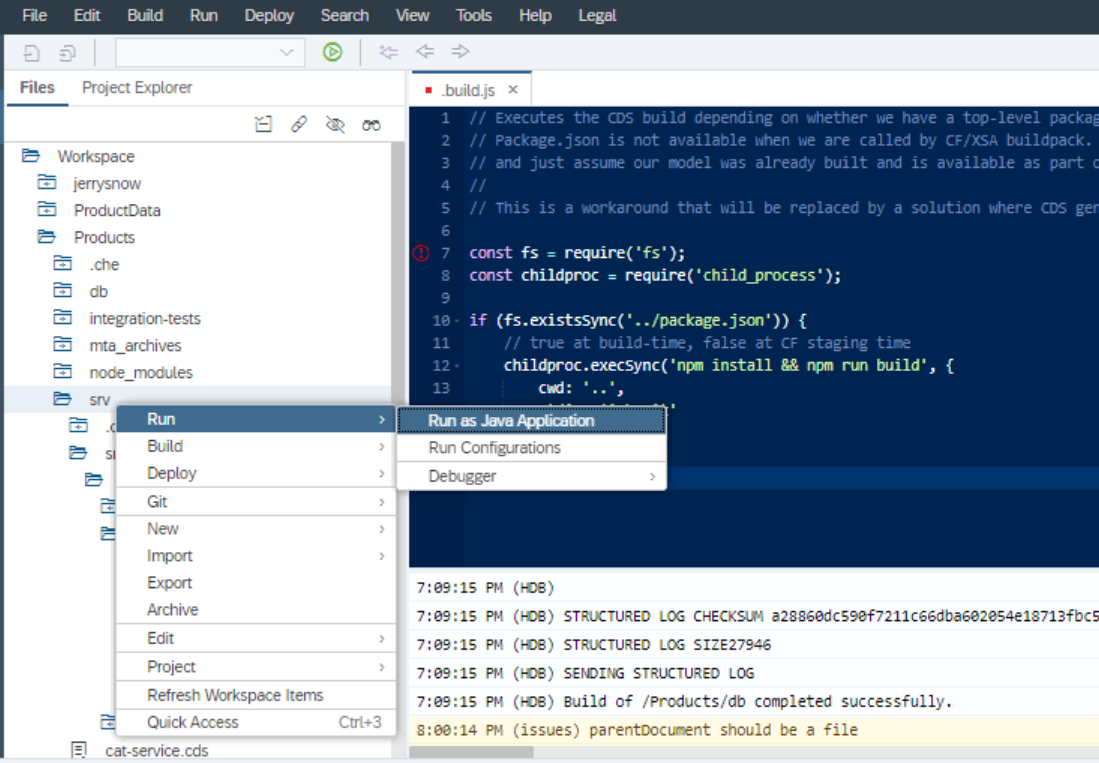Viewport: 1099px width, 763px height.
Task: Click the navigate back arrow icon
Action: (425, 52)
